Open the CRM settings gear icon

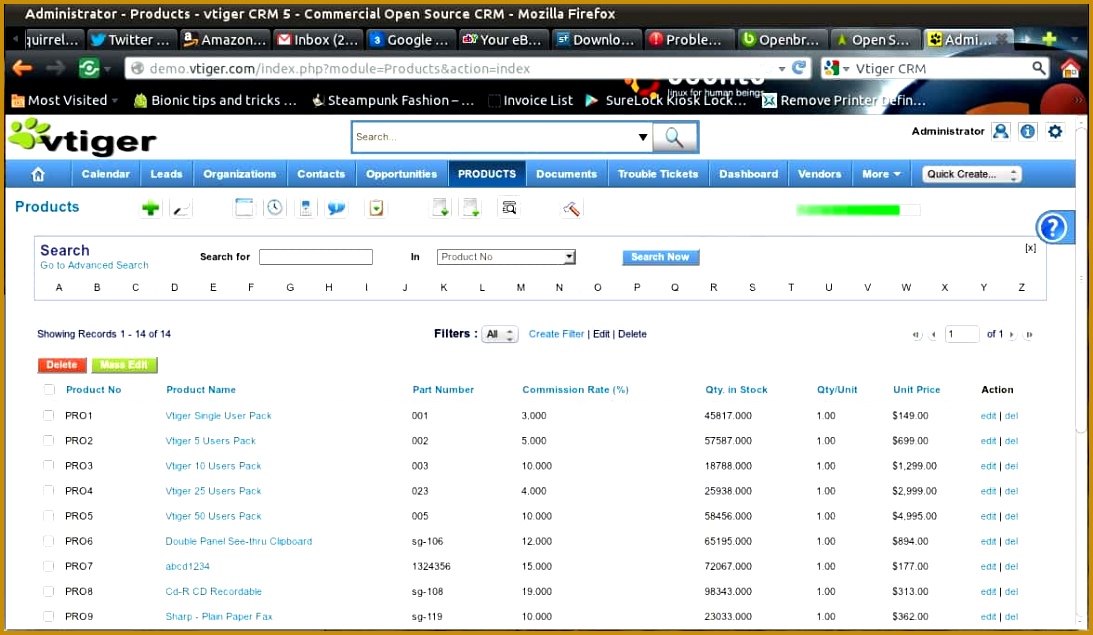1055,131
